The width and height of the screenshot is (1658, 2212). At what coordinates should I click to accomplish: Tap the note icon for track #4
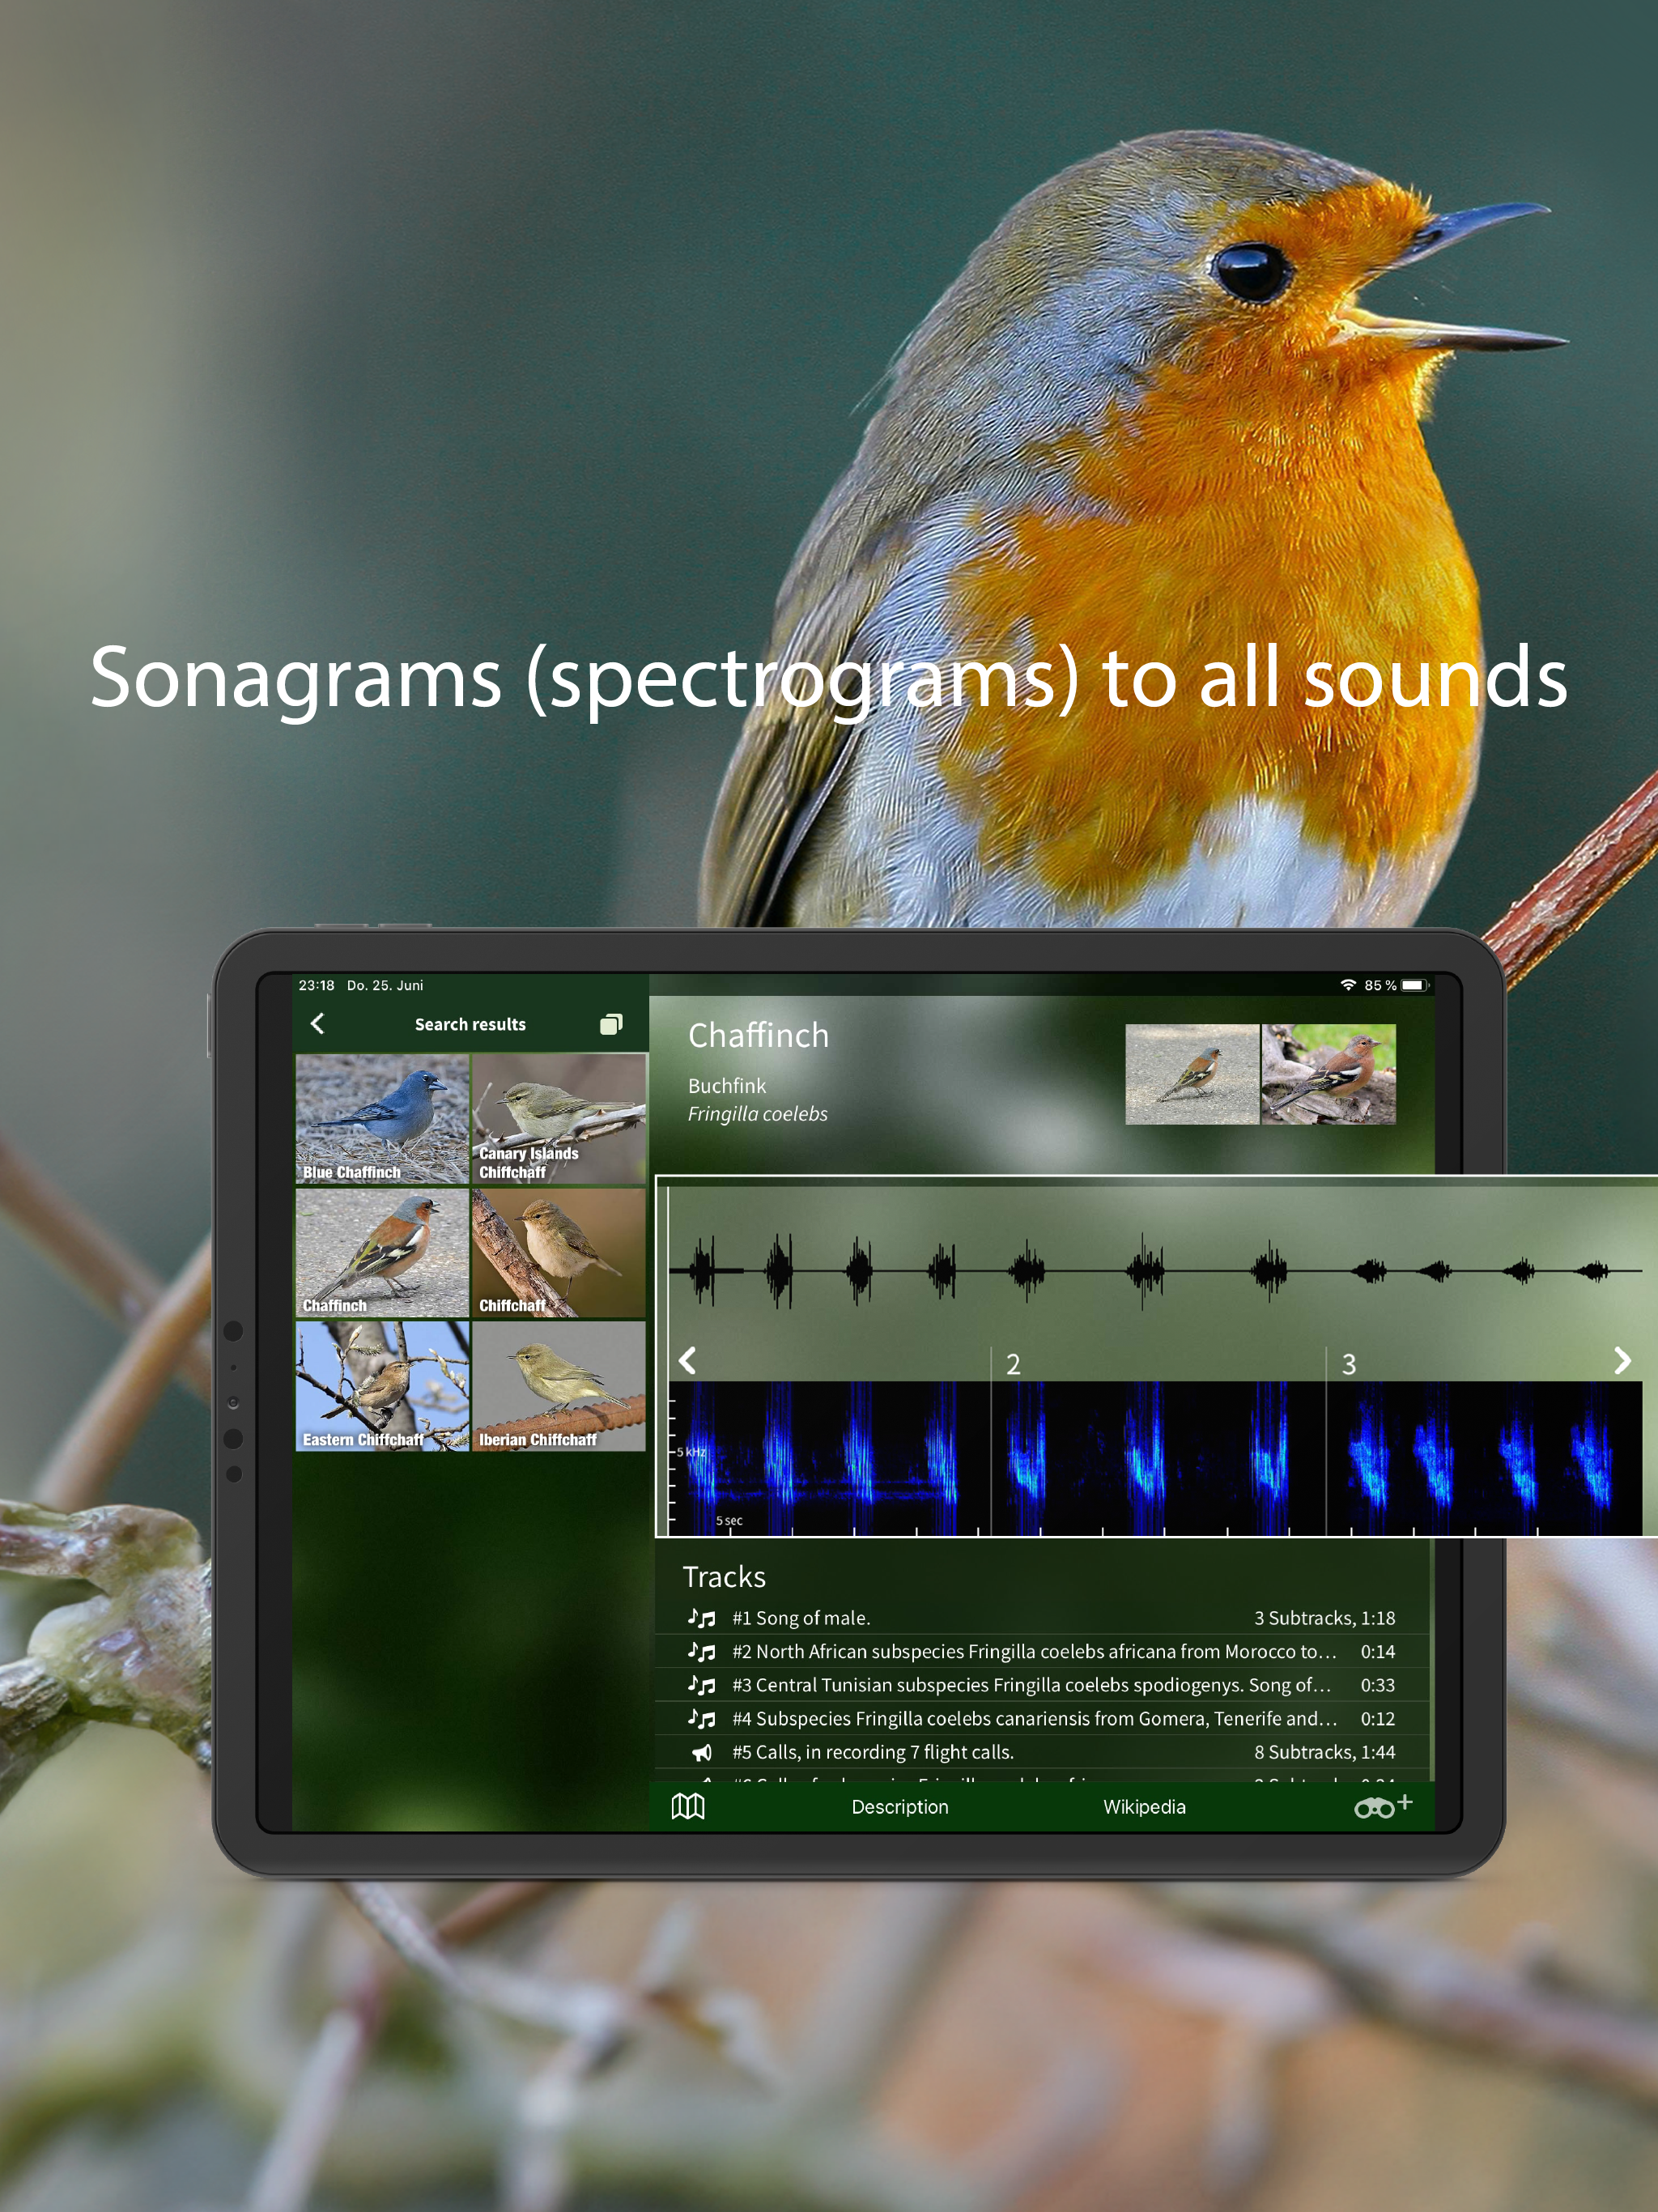702,1719
